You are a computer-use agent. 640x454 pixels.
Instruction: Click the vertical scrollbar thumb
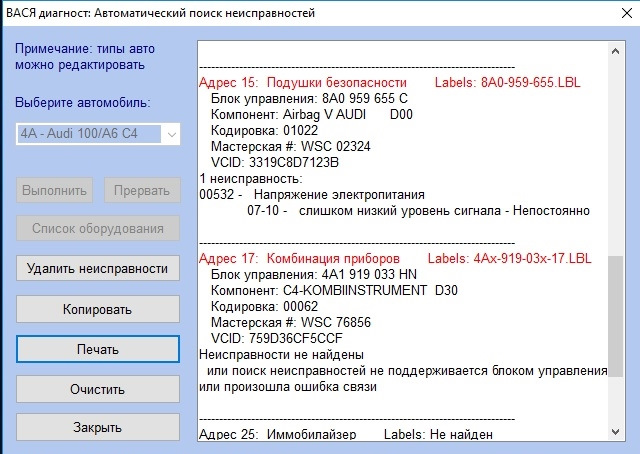[x=616, y=316]
